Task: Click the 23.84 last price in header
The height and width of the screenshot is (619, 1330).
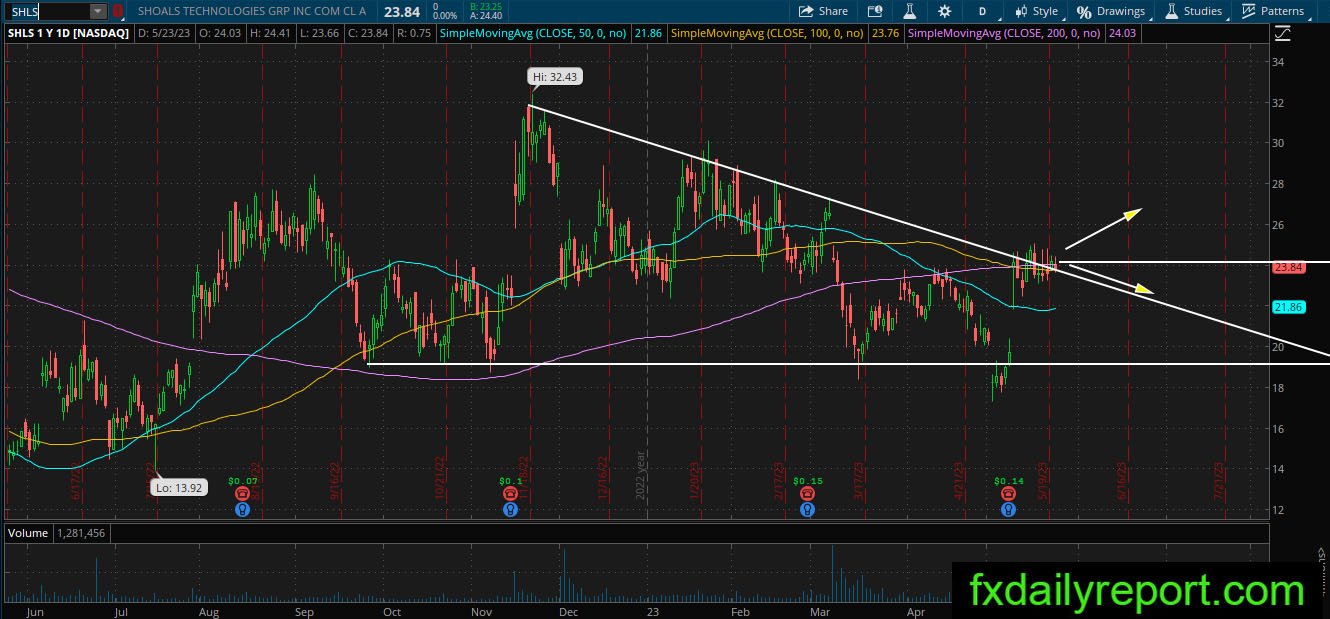Action: click(x=400, y=11)
